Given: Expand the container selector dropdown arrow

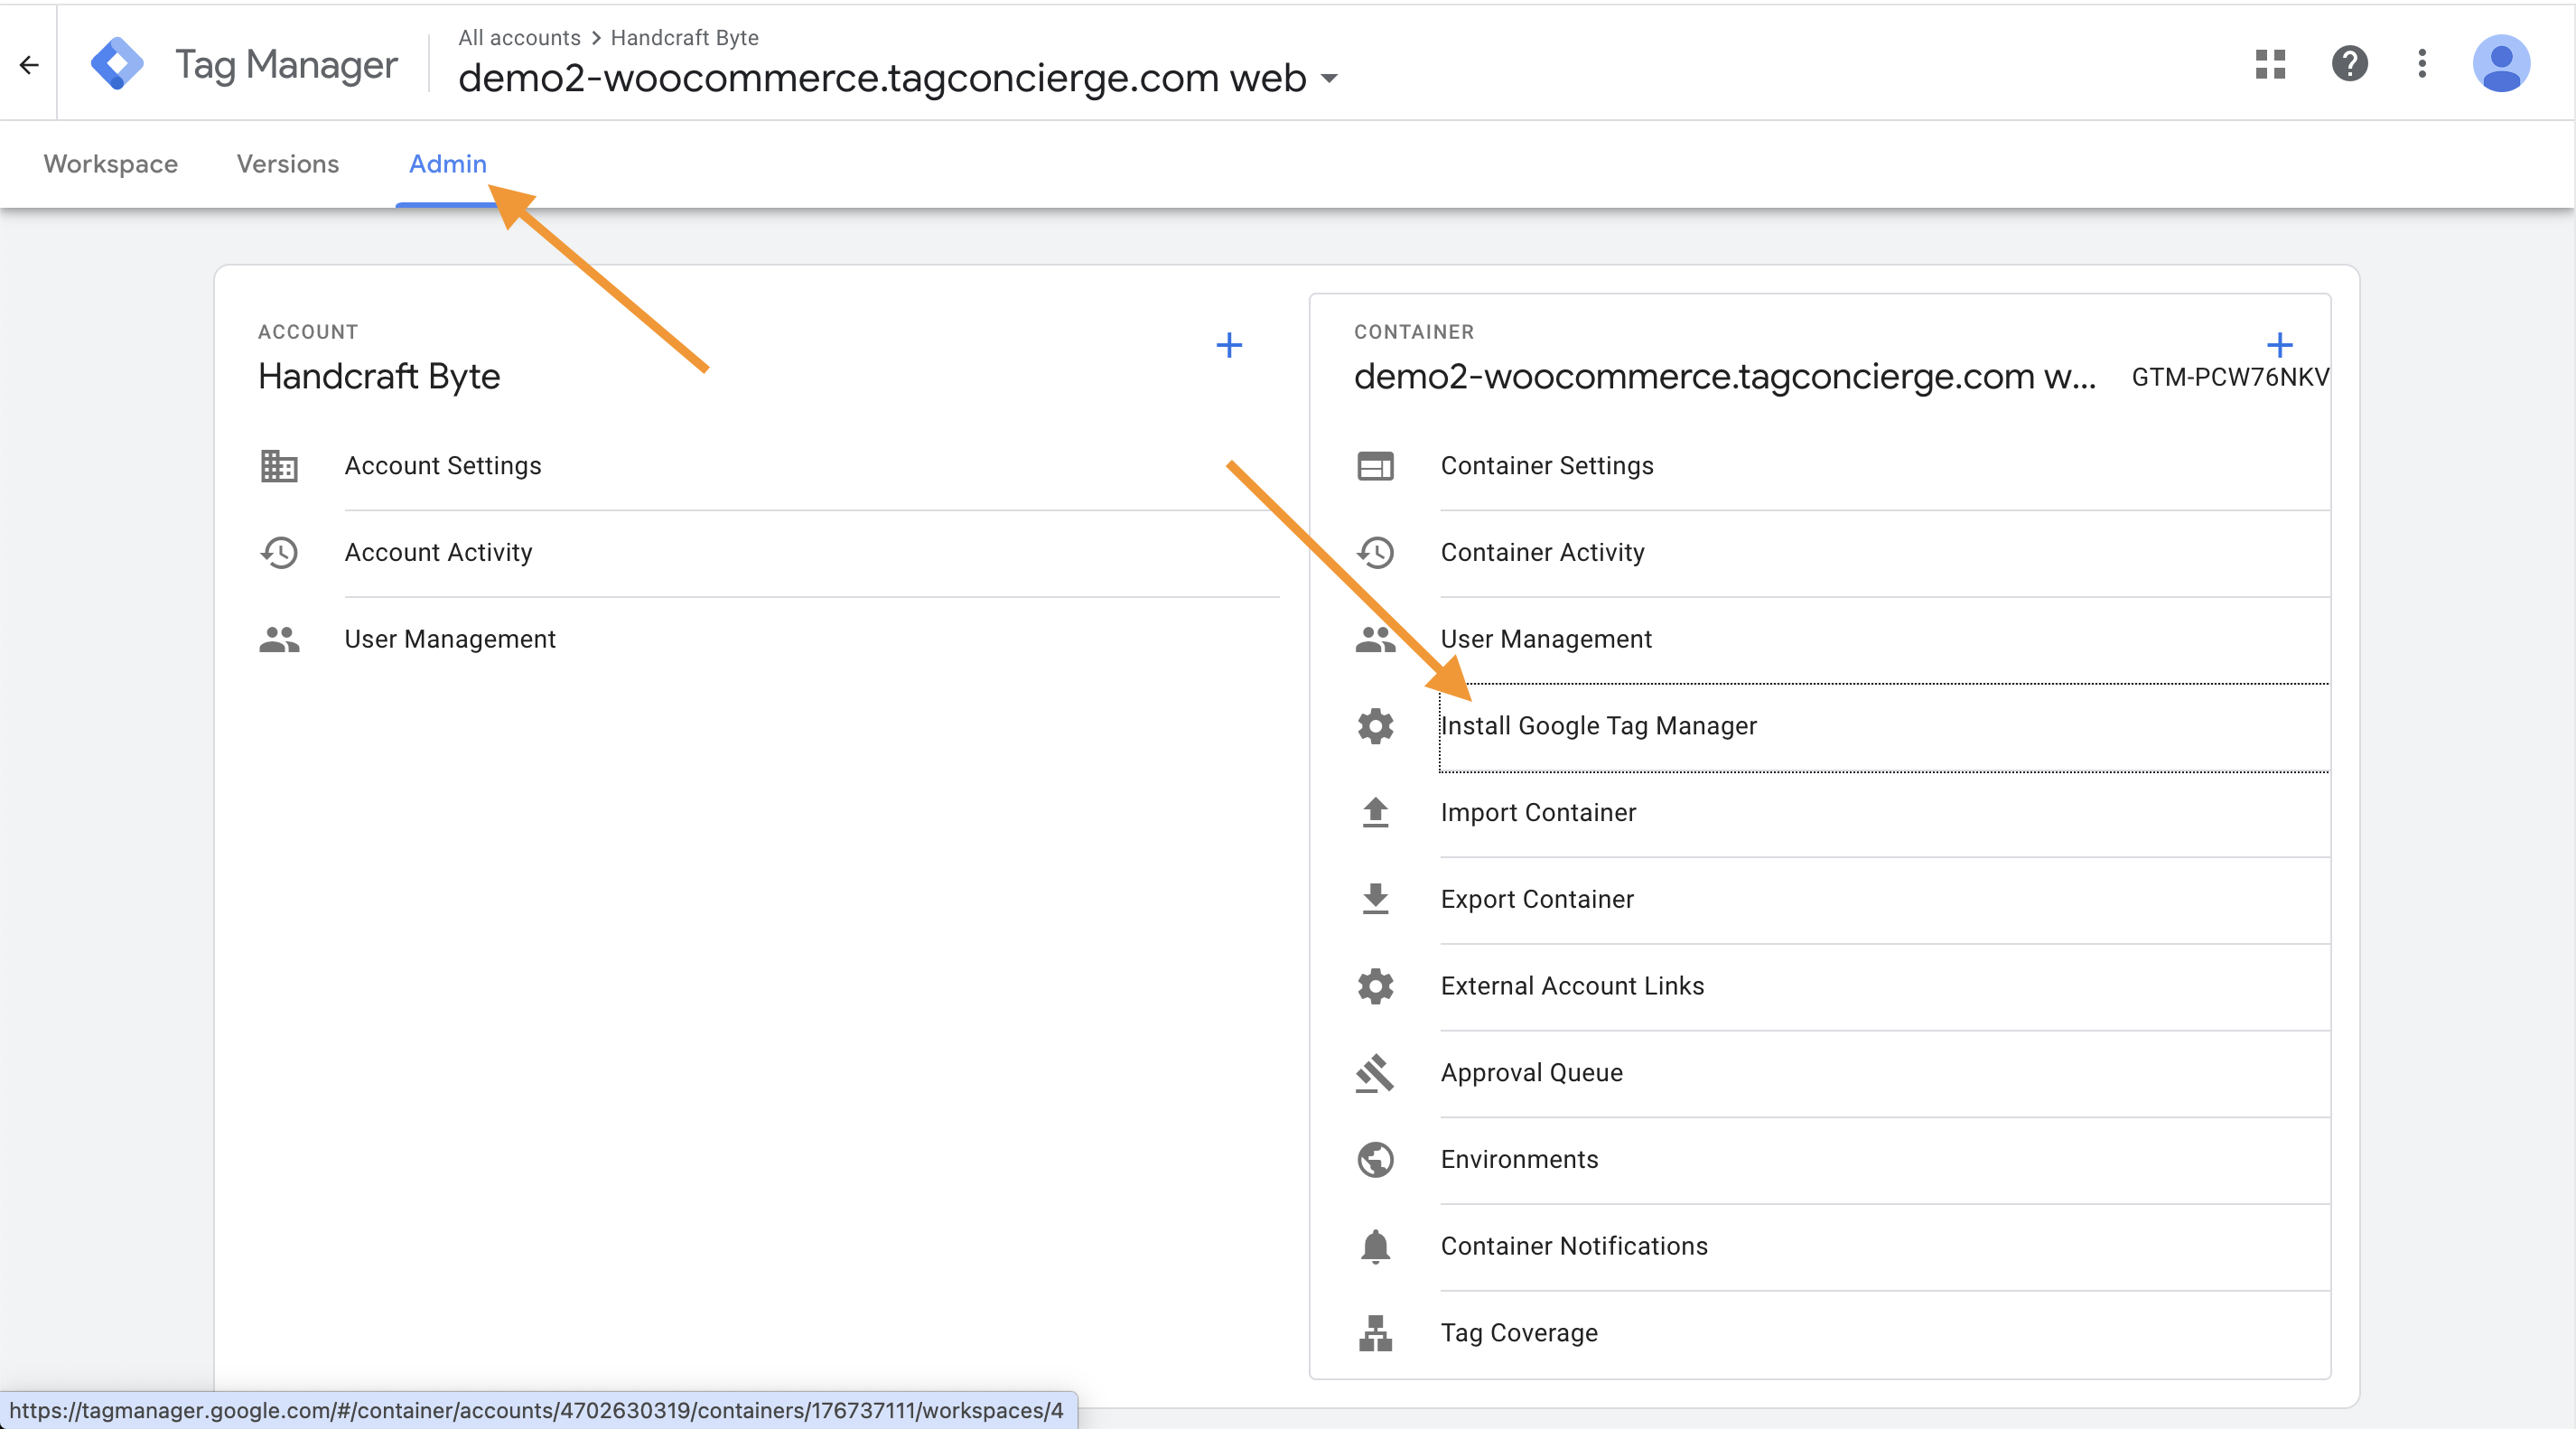Looking at the screenshot, I should (x=1329, y=79).
